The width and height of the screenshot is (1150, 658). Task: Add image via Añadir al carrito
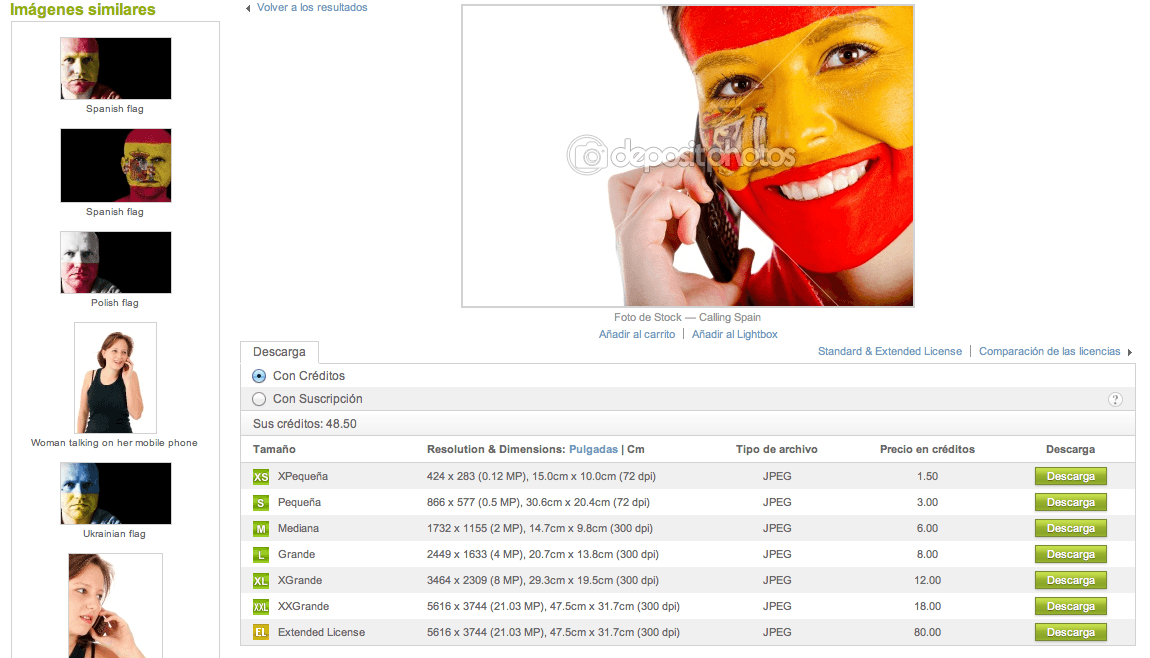point(636,334)
